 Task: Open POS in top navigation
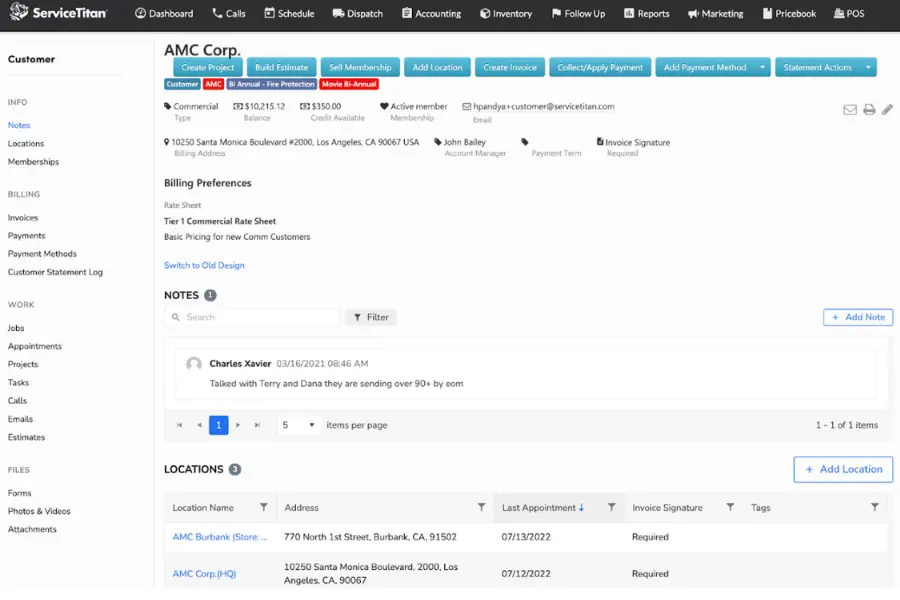pos(849,13)
